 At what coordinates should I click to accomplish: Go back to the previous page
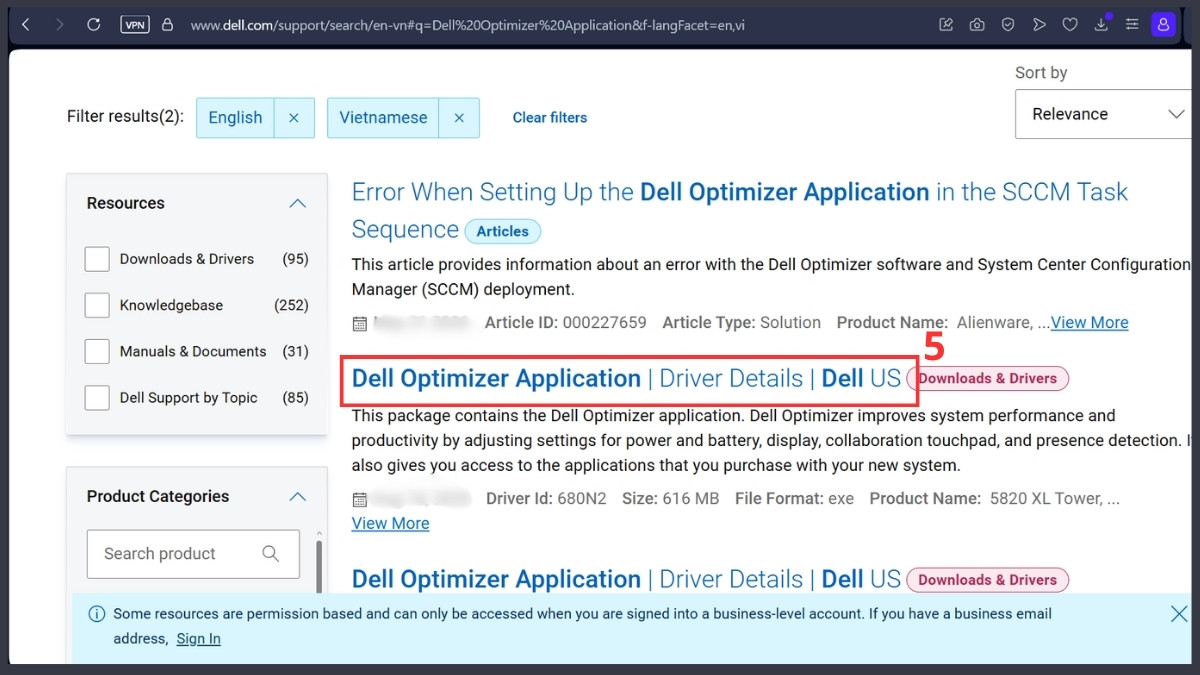(x=26, y=24)
